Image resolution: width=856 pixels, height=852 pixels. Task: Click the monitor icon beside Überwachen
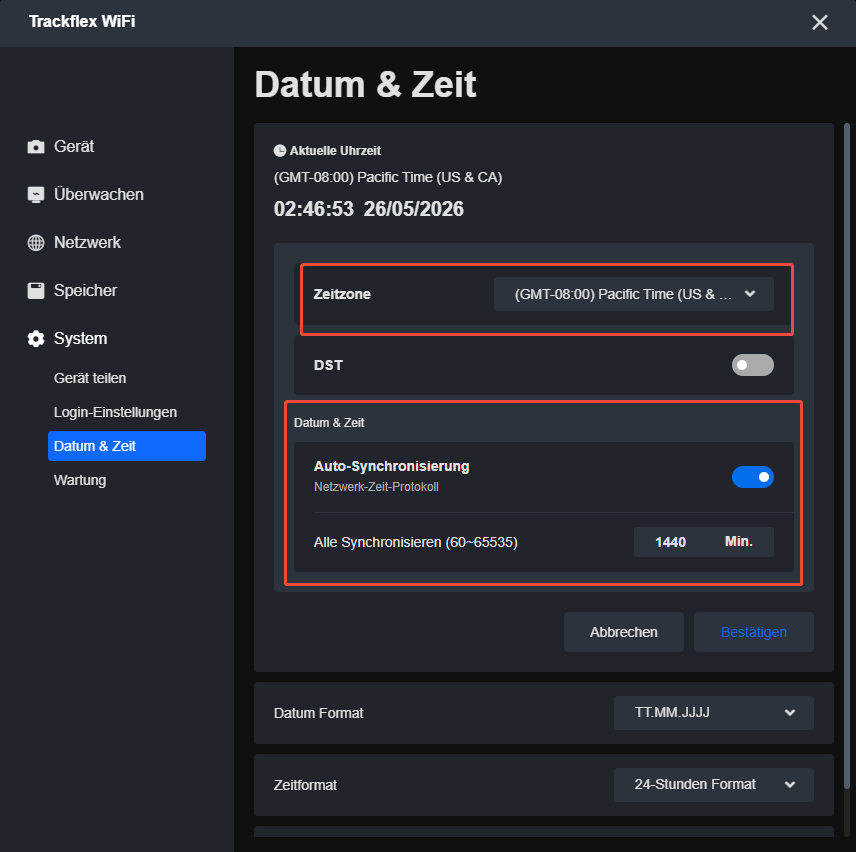tap(36, 194)
